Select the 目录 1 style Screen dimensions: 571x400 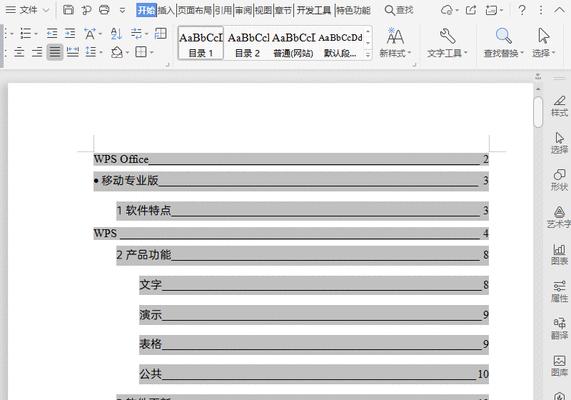(x=201, y=43)
